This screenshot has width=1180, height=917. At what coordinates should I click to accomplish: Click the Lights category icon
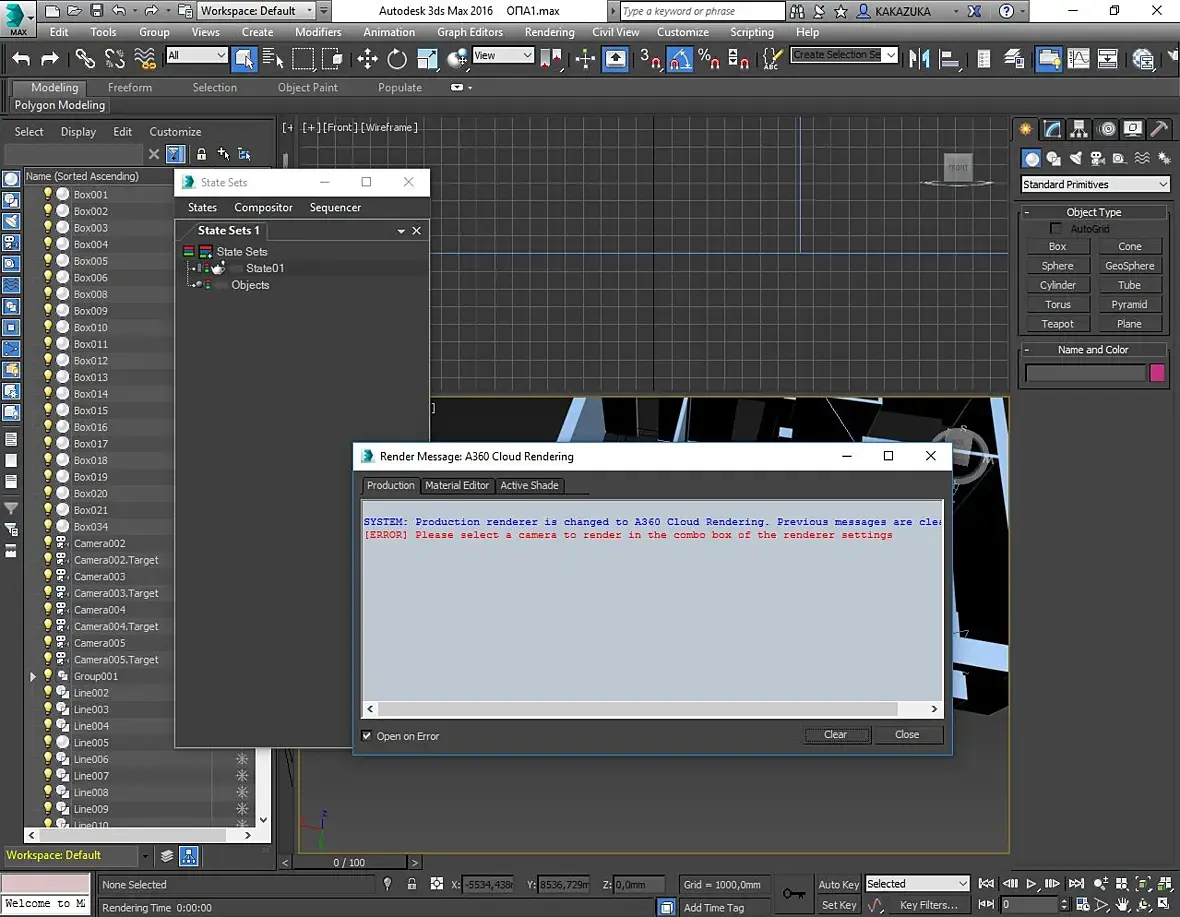tap(1075, 158)
